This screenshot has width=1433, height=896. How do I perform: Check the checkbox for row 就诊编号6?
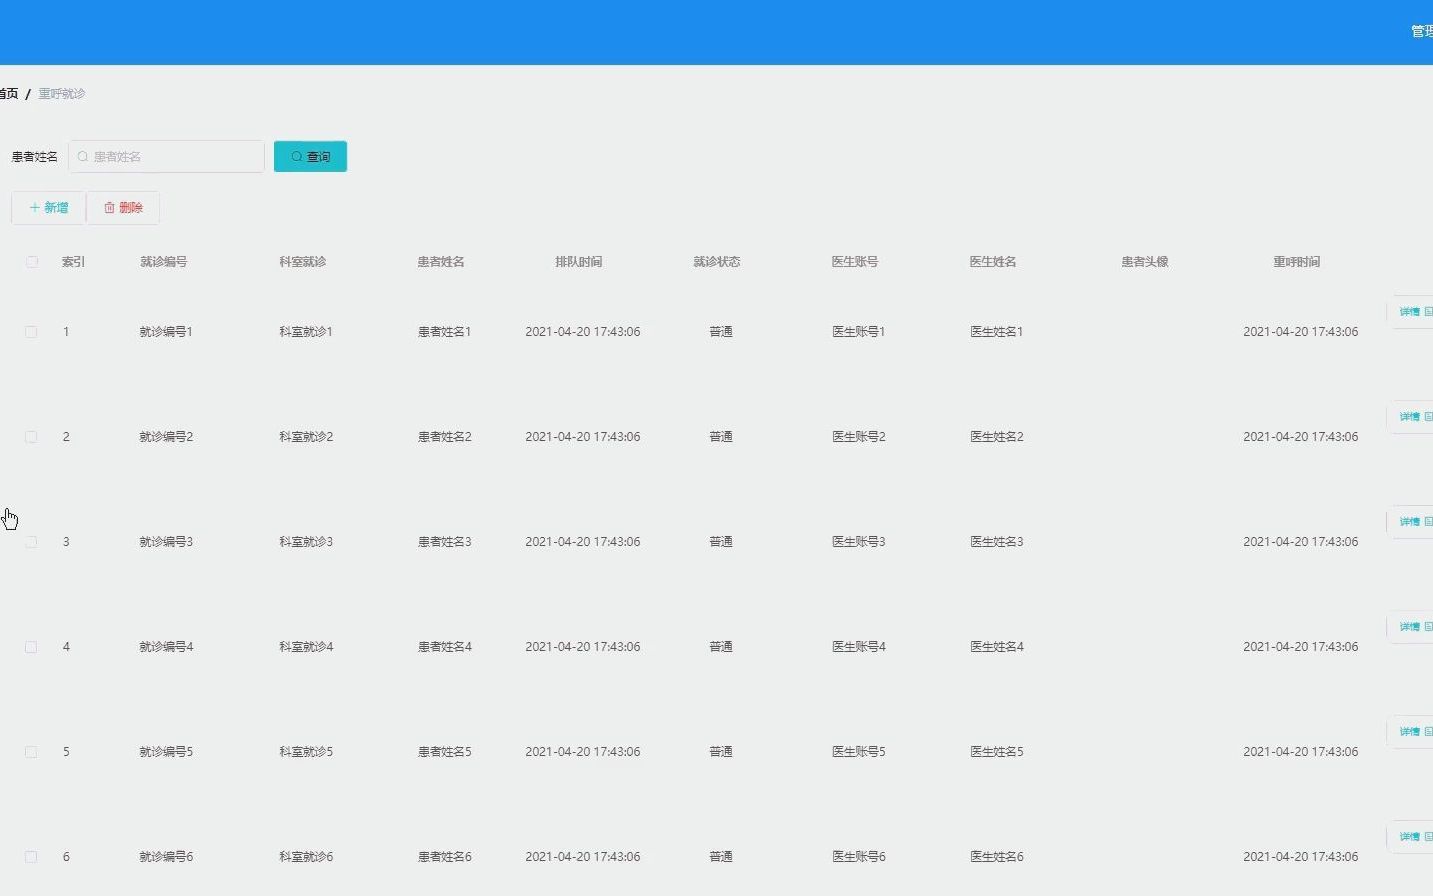[x=31, y=857]
